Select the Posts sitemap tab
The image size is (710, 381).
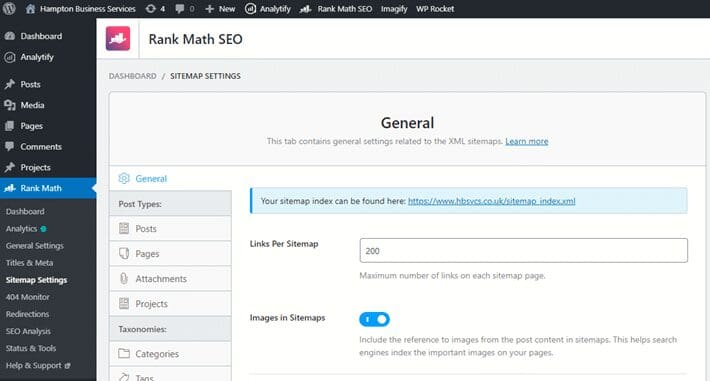170,228
